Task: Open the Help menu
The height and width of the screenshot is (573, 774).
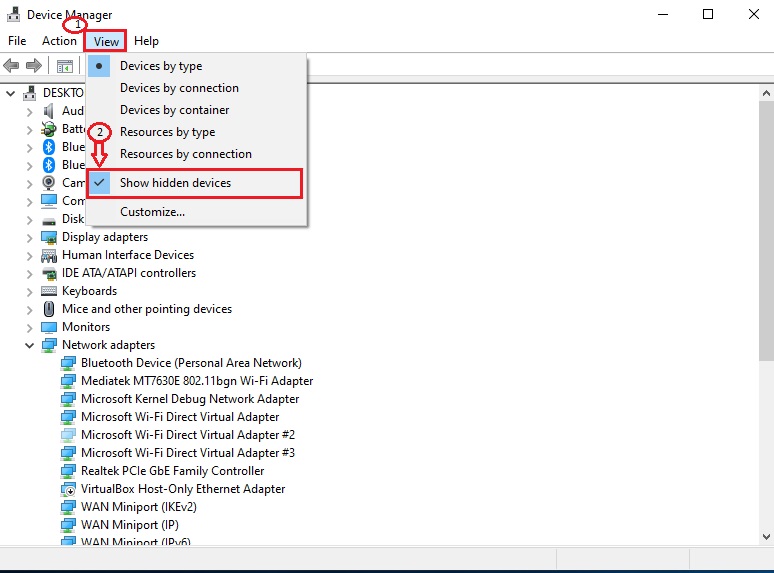Action: [146, 41]
